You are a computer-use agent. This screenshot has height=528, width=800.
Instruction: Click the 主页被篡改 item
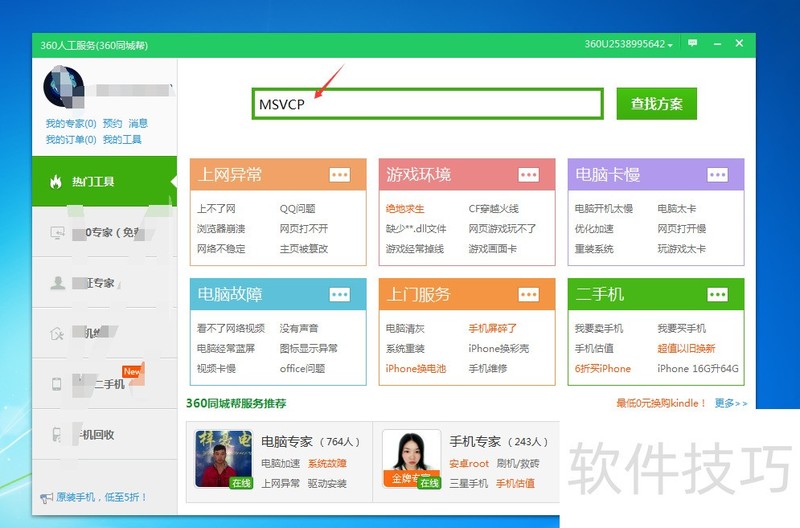[x=304, y=249]
